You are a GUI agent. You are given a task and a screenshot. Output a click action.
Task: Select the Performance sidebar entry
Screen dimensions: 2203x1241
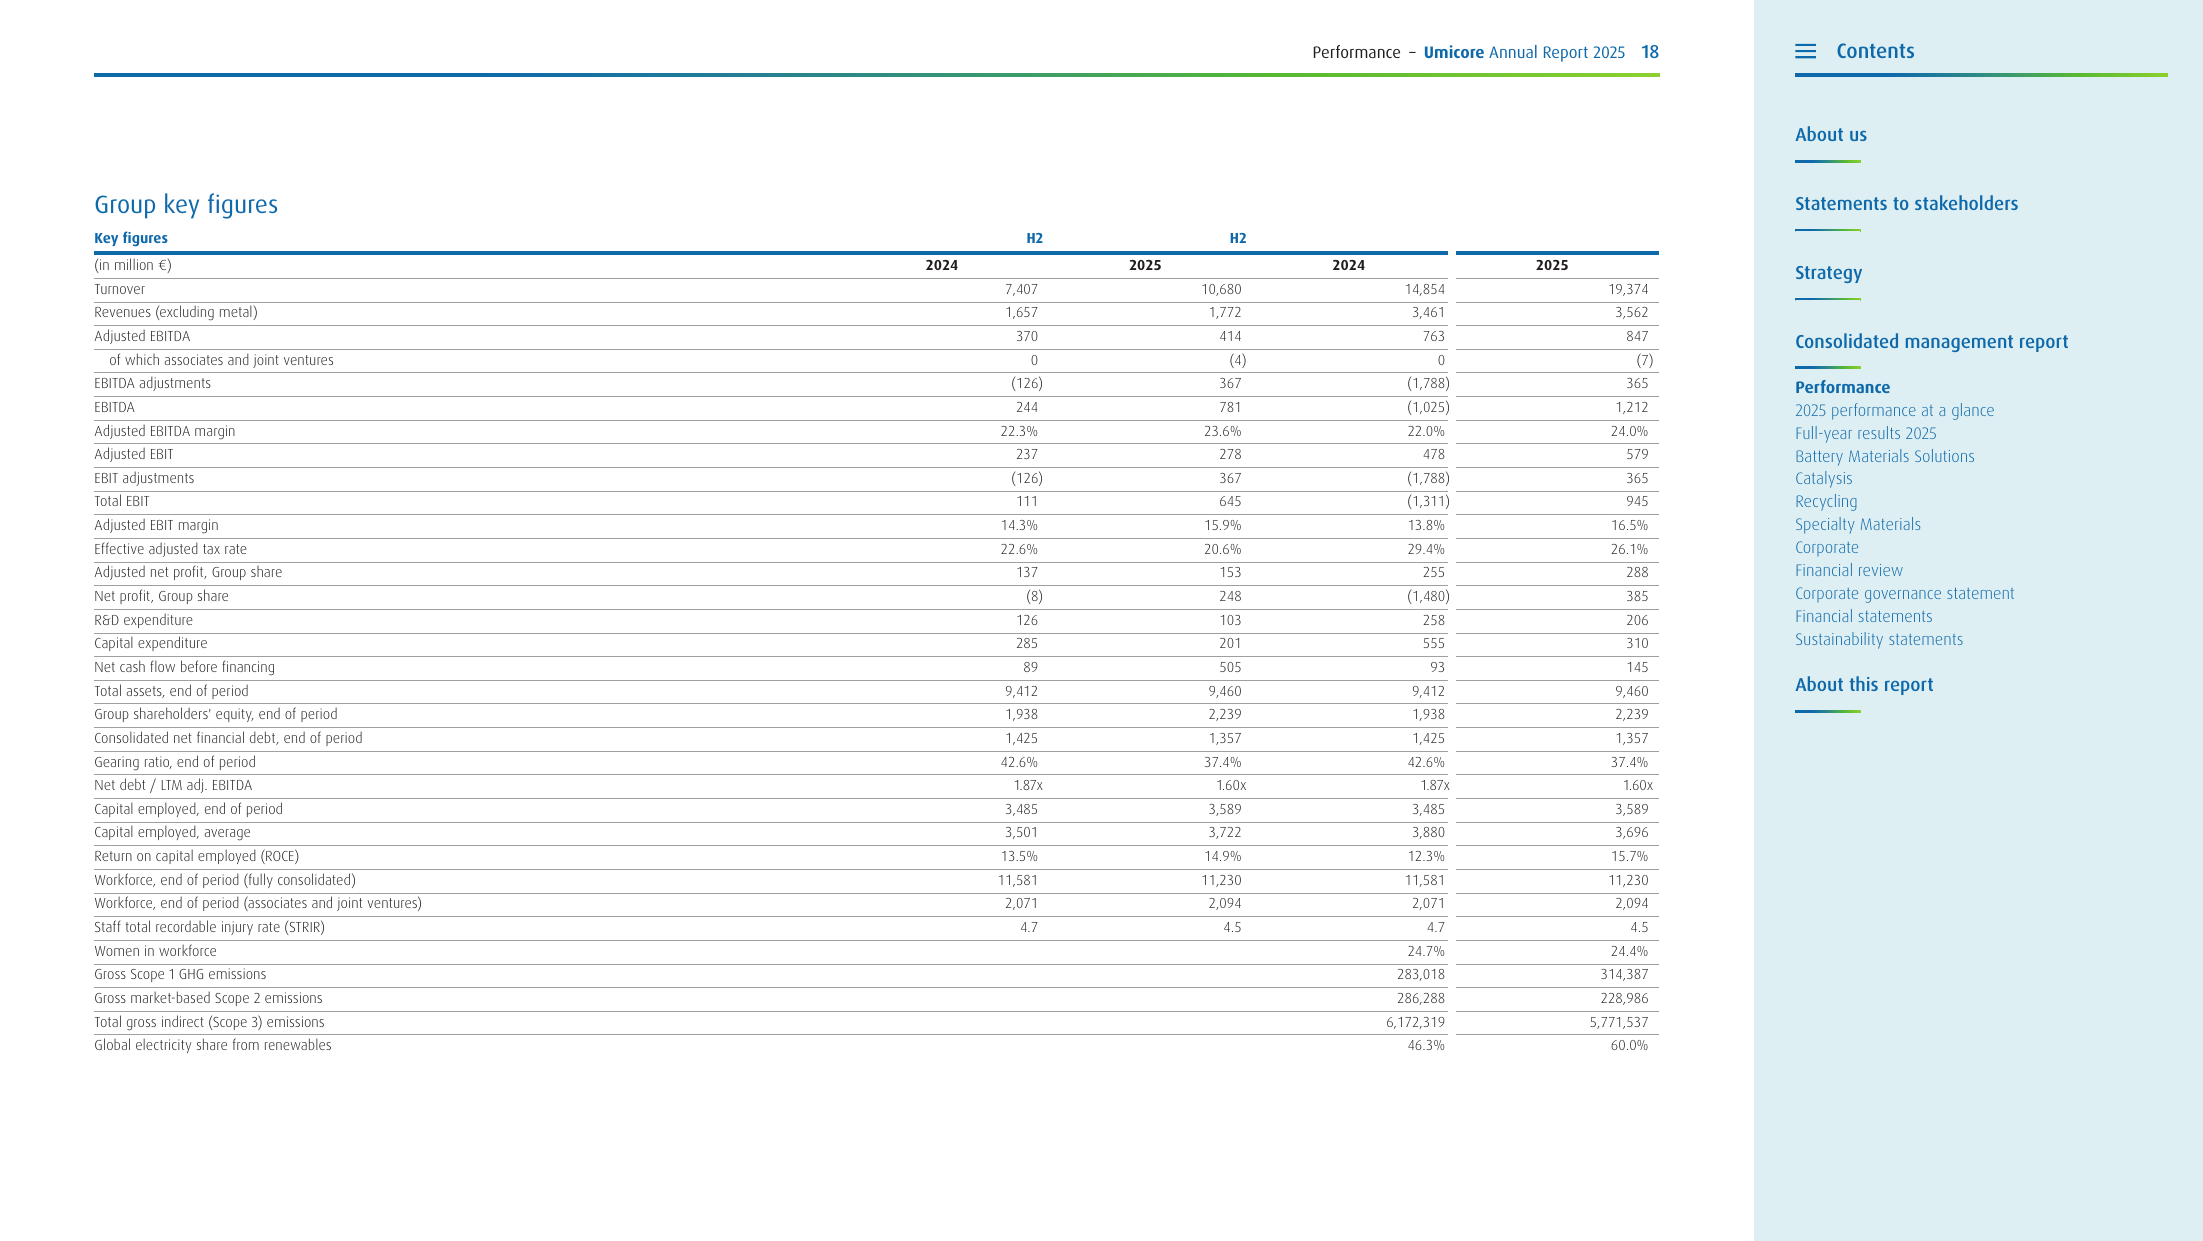click(x=1842, y=388)
